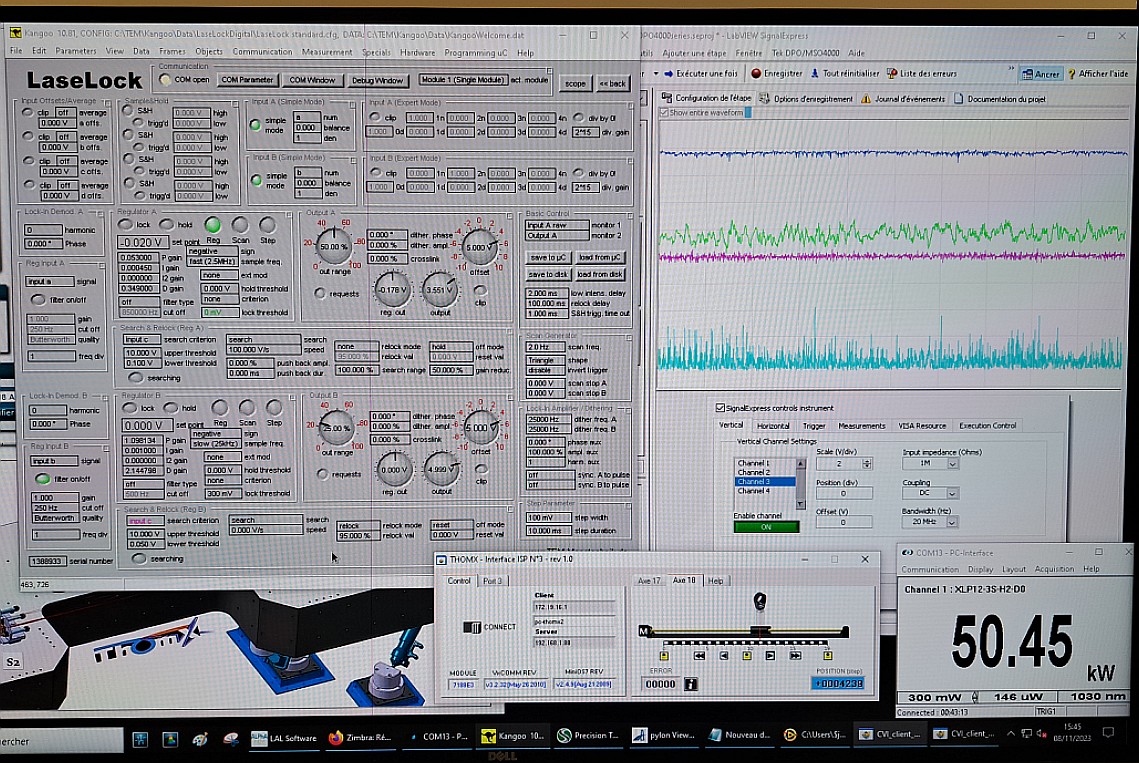1139x763 pixels.
Task: Click the THOMX CONNECT icon
Action: point(472,627)
